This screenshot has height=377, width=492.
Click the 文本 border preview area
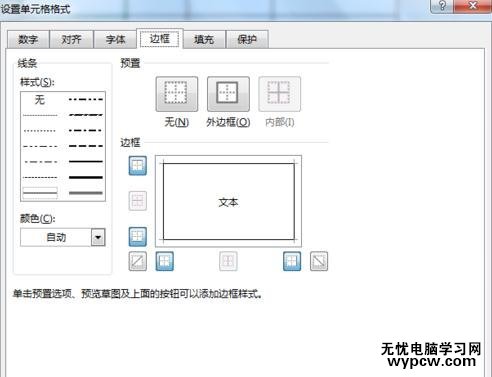tap(229, 201)
